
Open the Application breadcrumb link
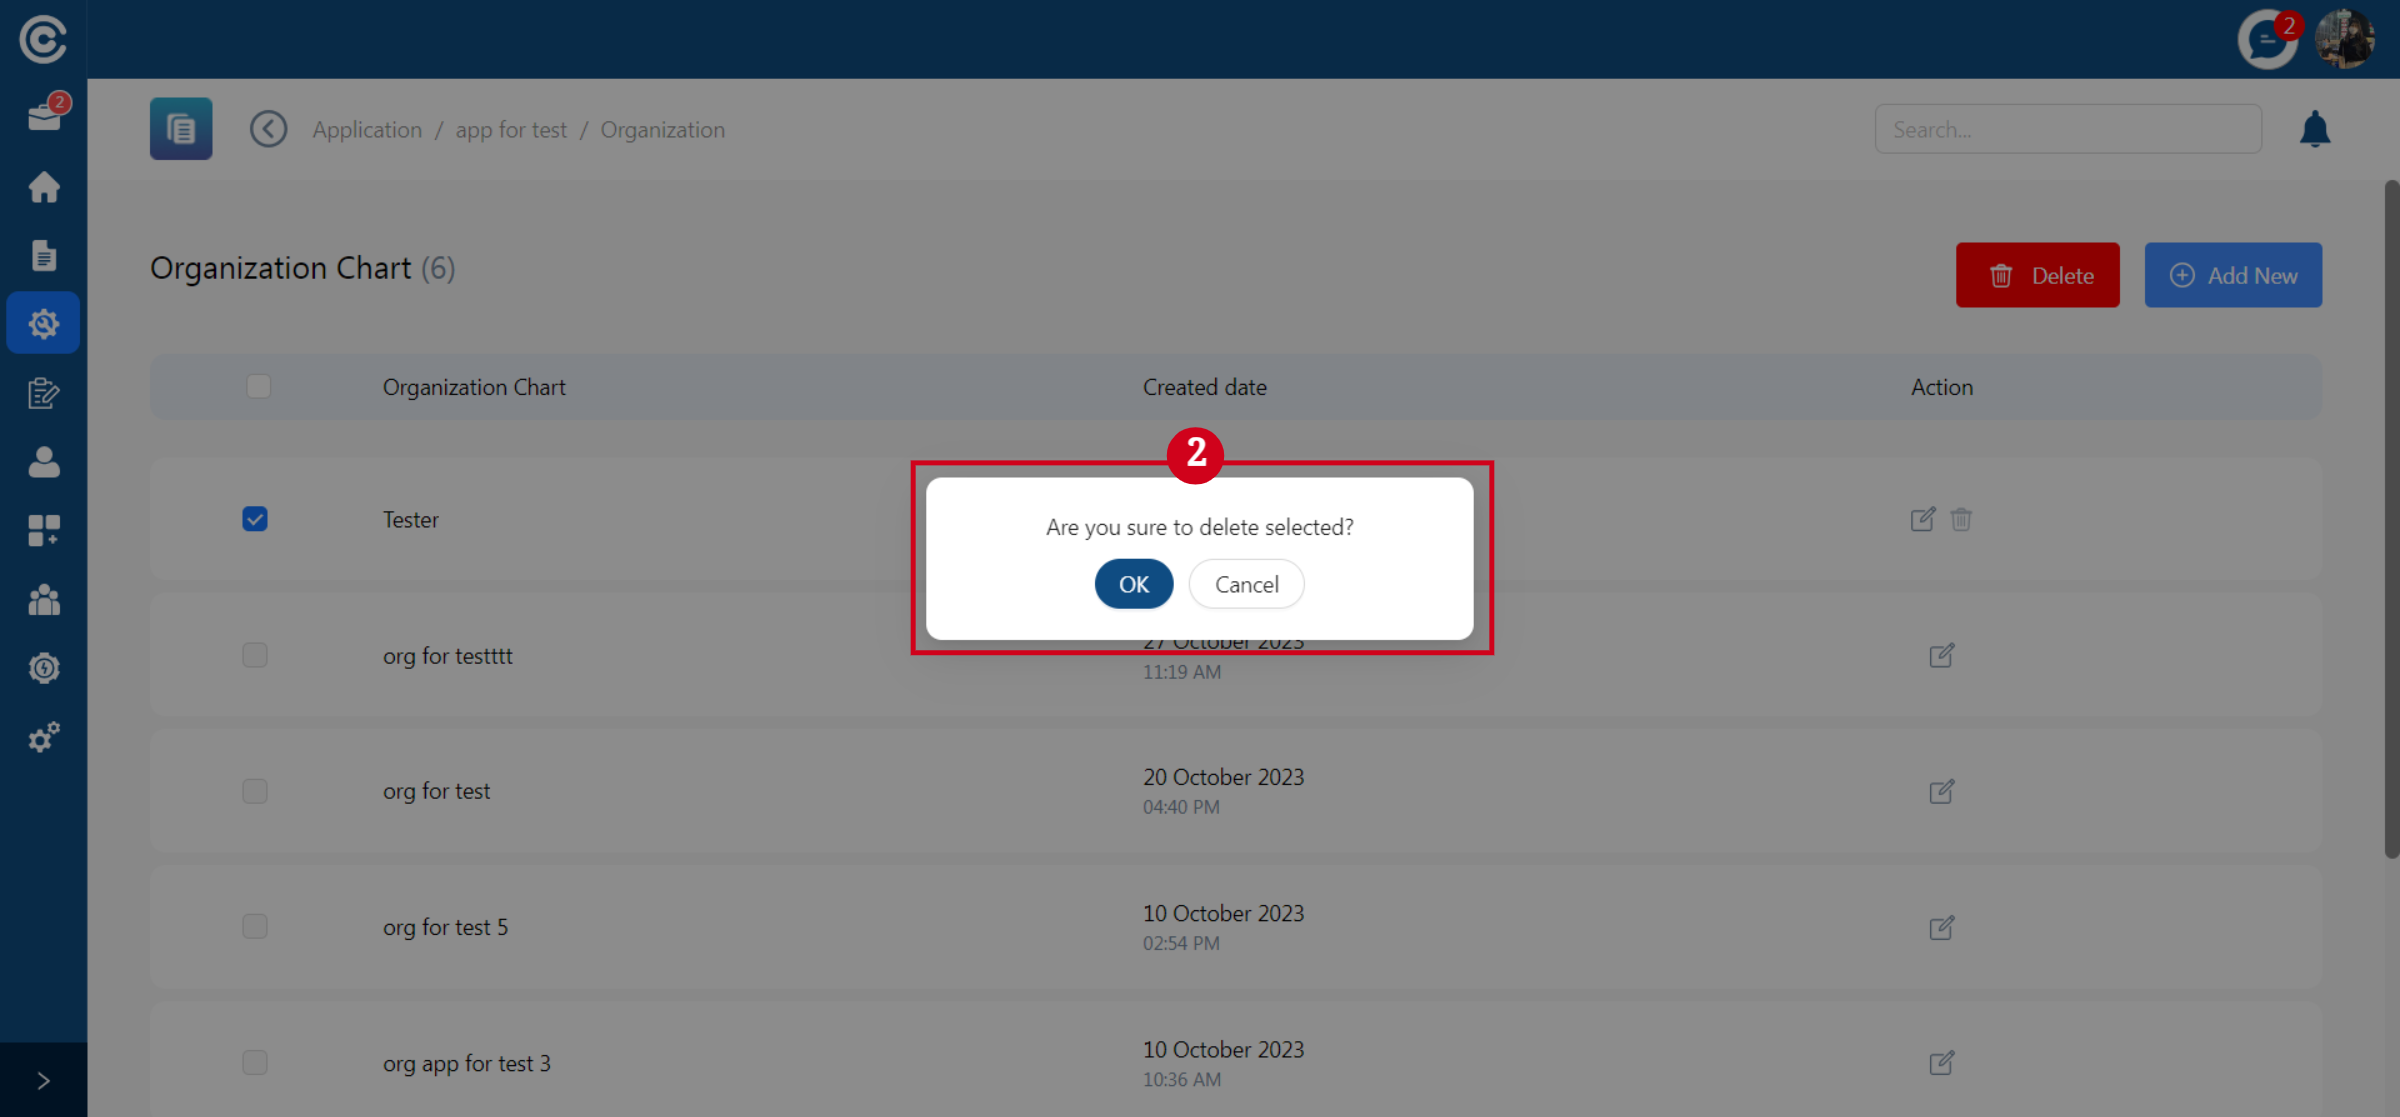point(367,130)
